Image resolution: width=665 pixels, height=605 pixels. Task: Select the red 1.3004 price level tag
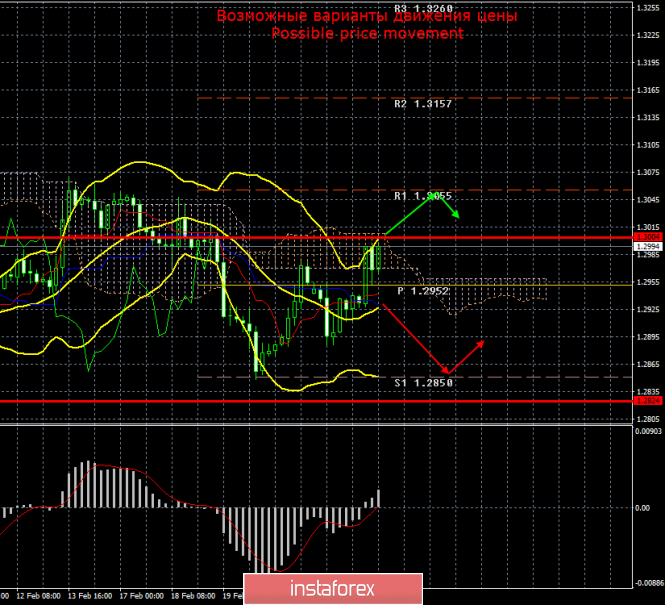click(x=648, y=237)
